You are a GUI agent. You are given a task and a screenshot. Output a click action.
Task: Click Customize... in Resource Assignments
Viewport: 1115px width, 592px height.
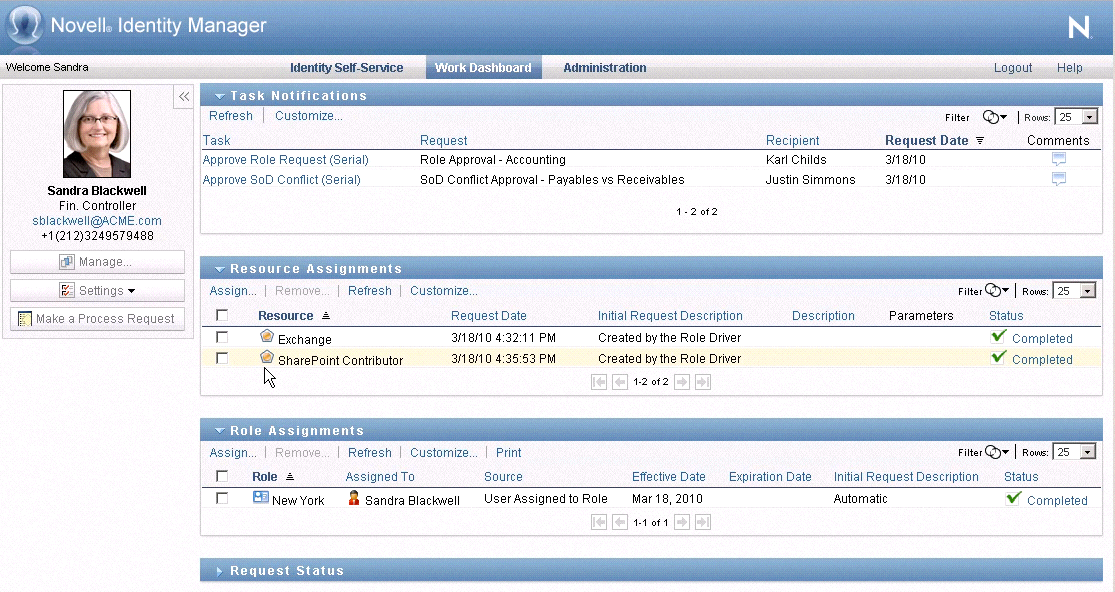(444, 291)
